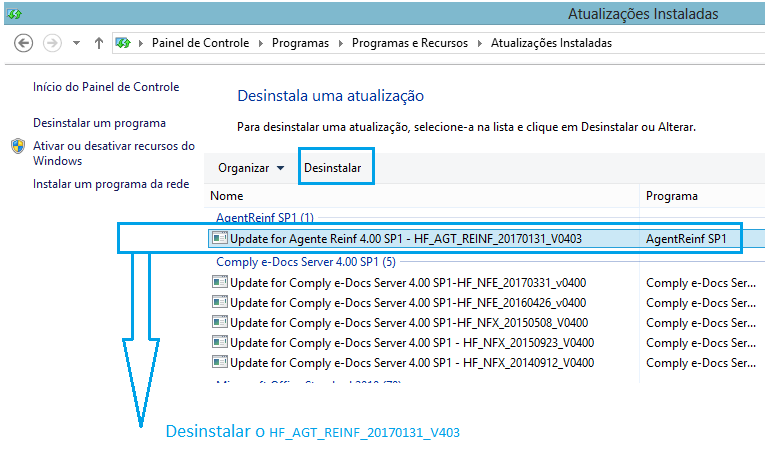Click icon of HF_NFX_20150923_V0400 update
This screenshot has height=464, width=767.
coord(220,342)
